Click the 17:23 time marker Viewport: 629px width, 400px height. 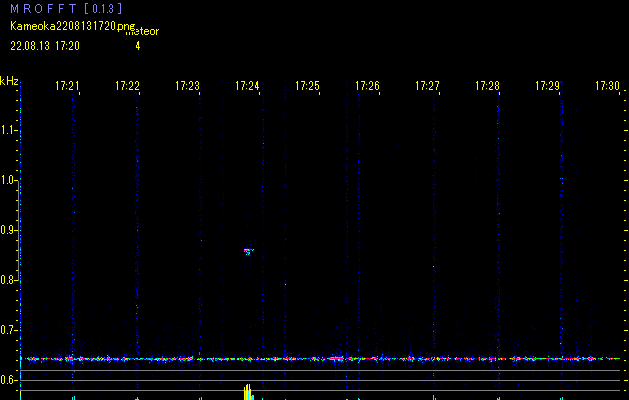(187, 86)
